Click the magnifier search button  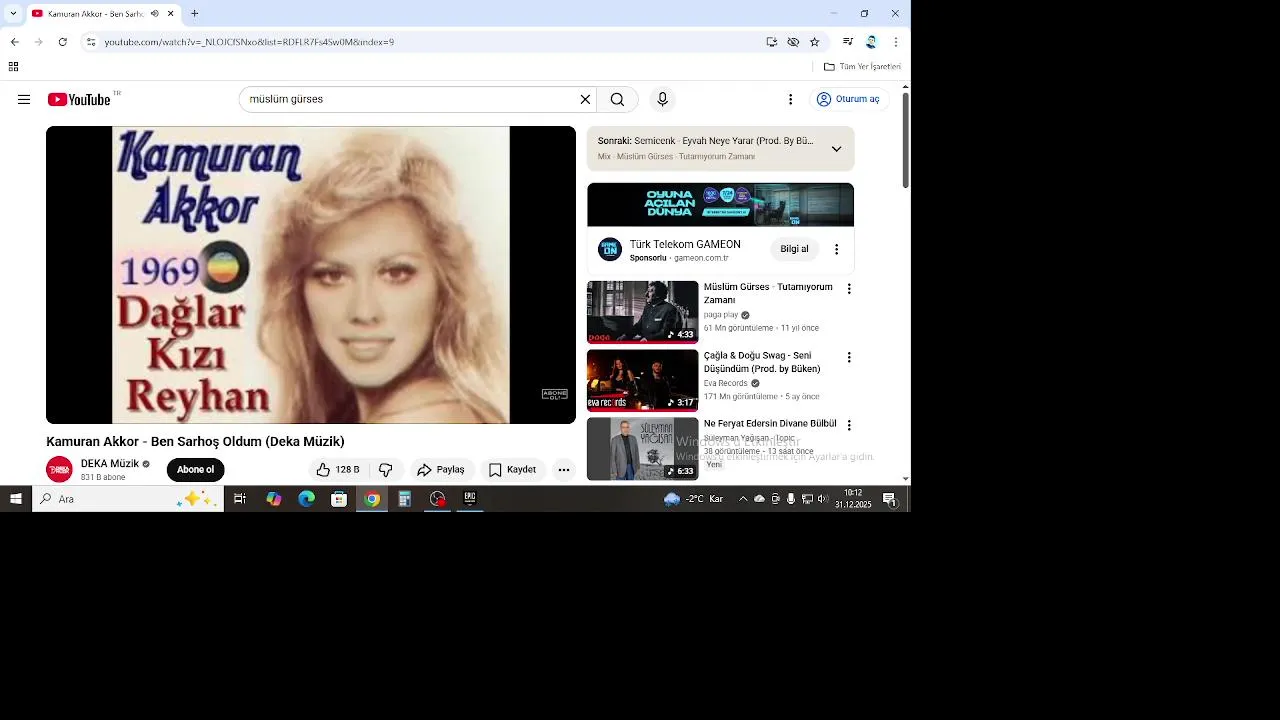point(617,99)
